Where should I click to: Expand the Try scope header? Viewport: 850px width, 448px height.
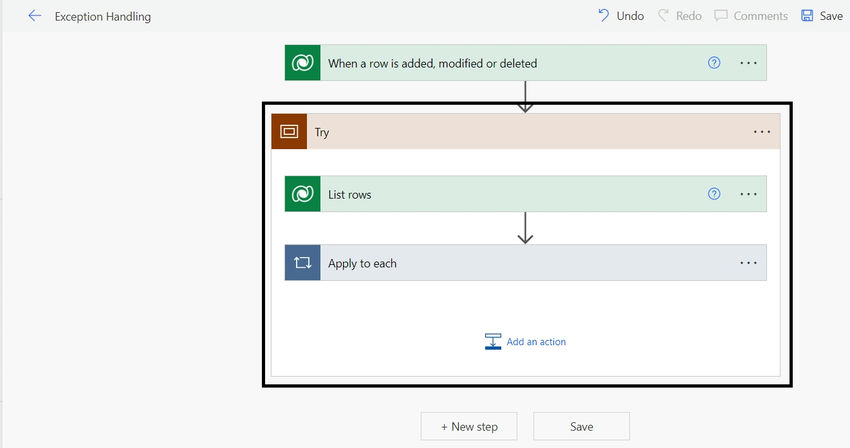(x=526, y=131)
